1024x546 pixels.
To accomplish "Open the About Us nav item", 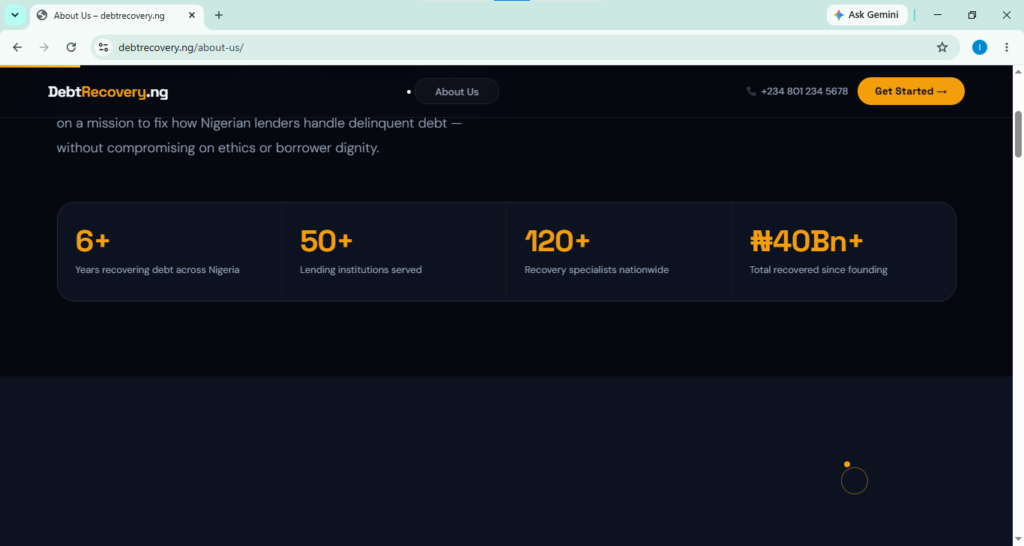I will point(456,91).
